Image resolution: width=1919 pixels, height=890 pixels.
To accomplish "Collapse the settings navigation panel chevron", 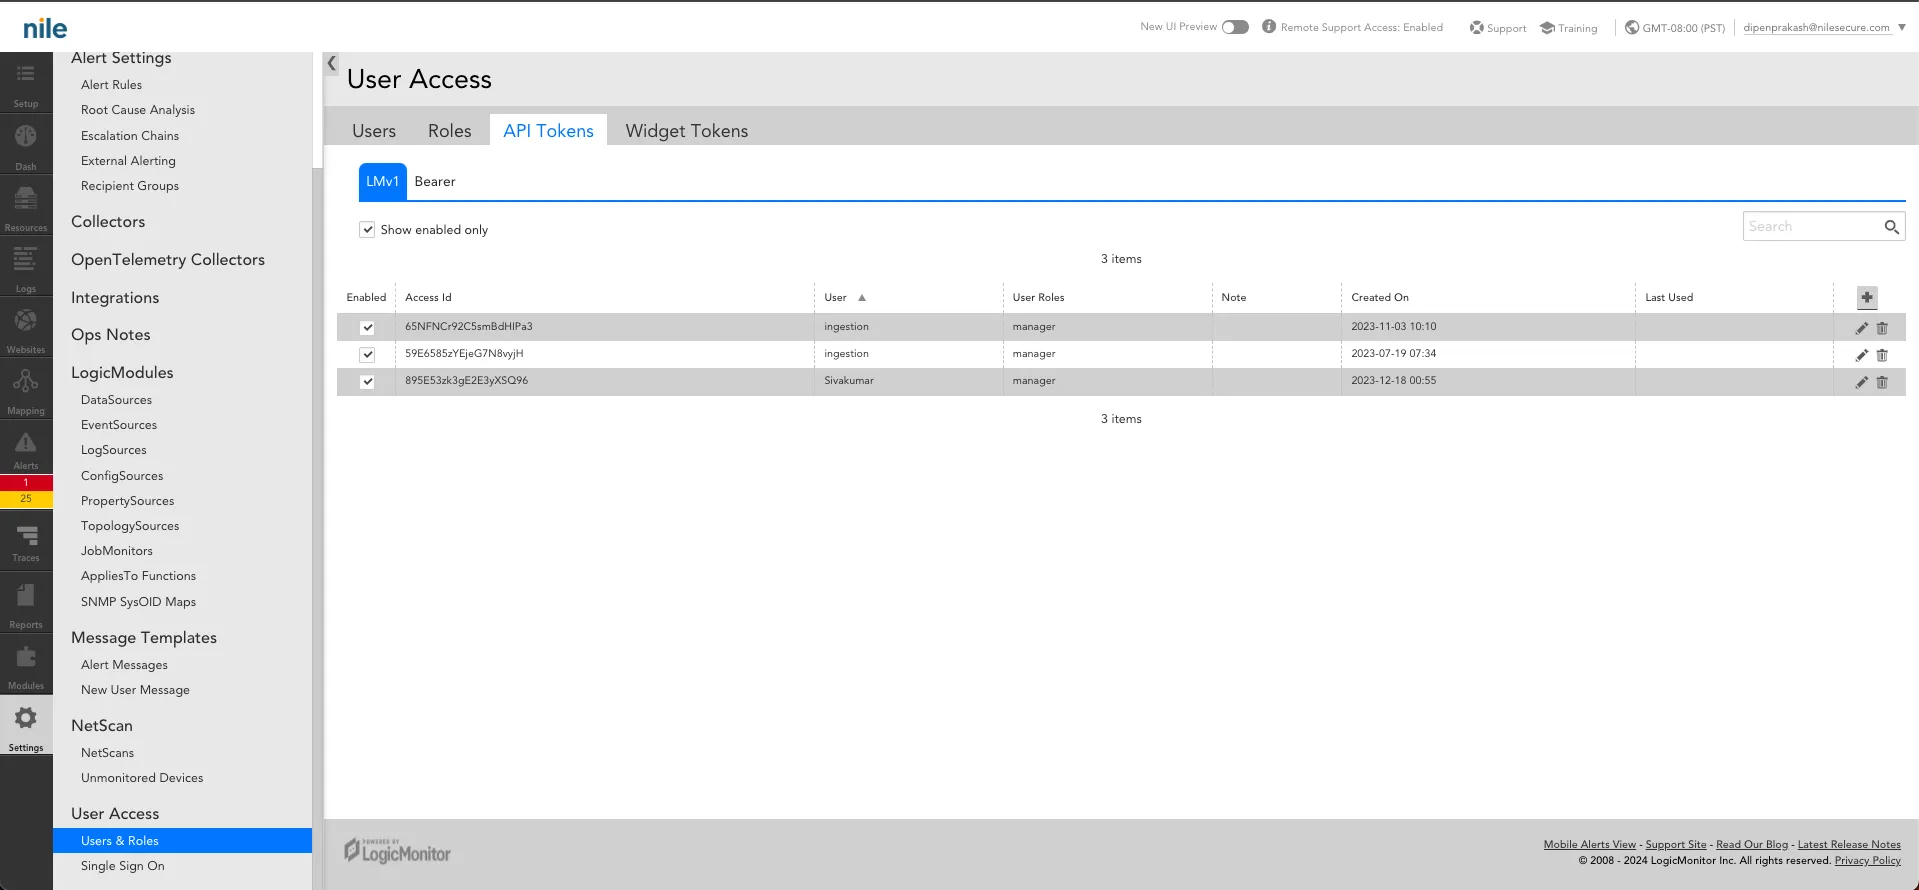I will point(331,63).
